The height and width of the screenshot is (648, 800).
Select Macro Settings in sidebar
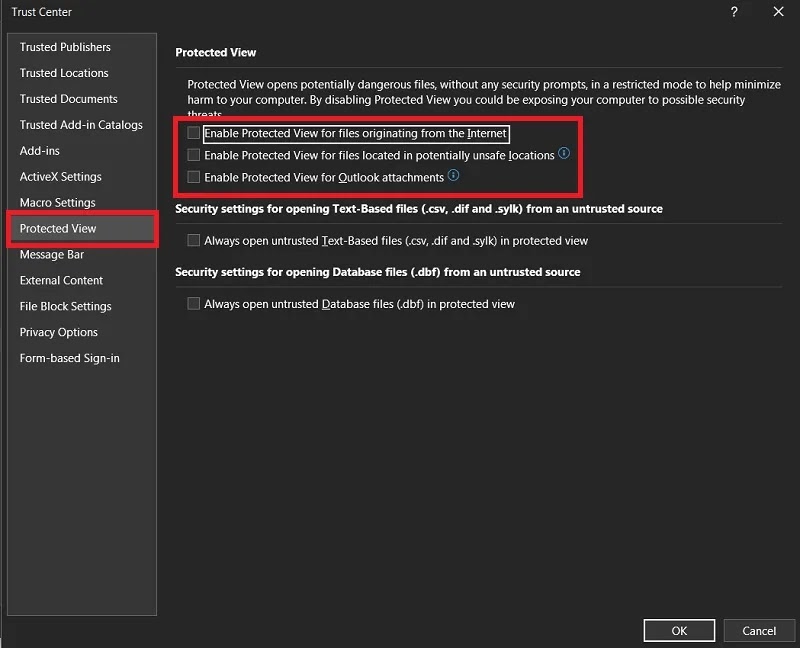coord(82,203)
